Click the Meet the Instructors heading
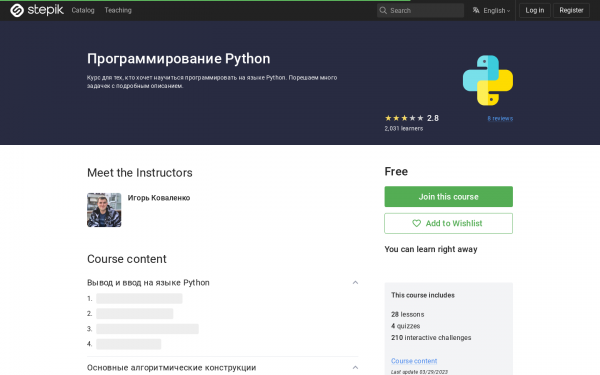 point(140,173)
